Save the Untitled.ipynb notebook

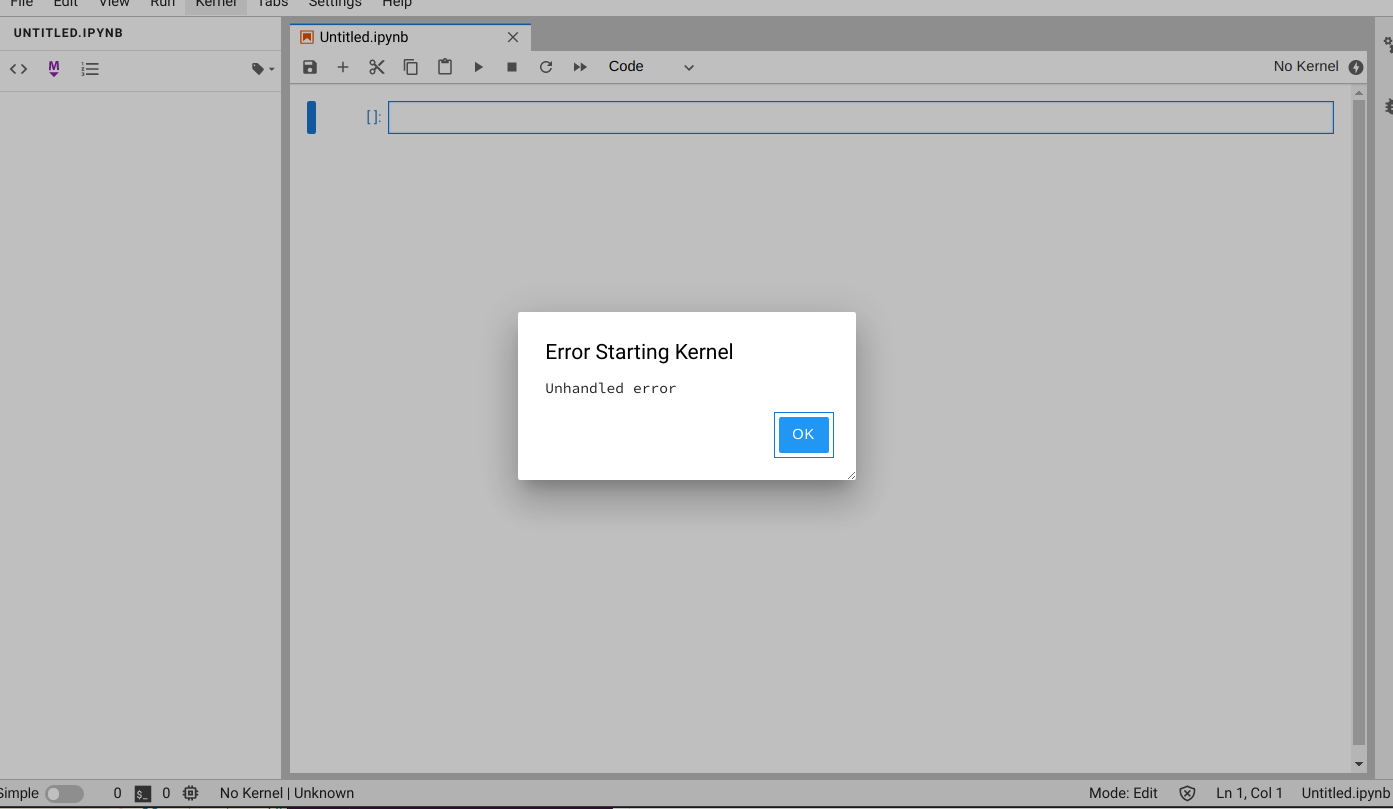pos(309,66)
